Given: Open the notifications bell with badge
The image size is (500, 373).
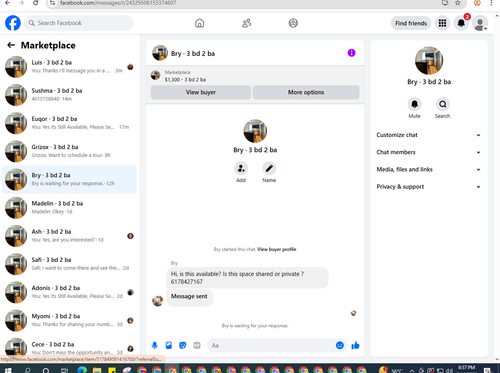Looking at the screenshot, I should tap(461, 23).
